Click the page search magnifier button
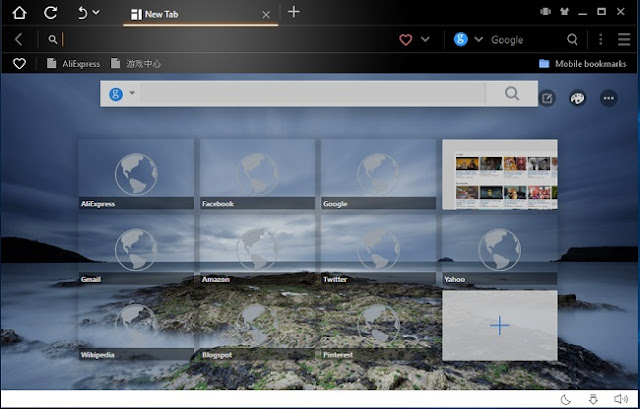The image size is (640, 409). click(512, 94)
